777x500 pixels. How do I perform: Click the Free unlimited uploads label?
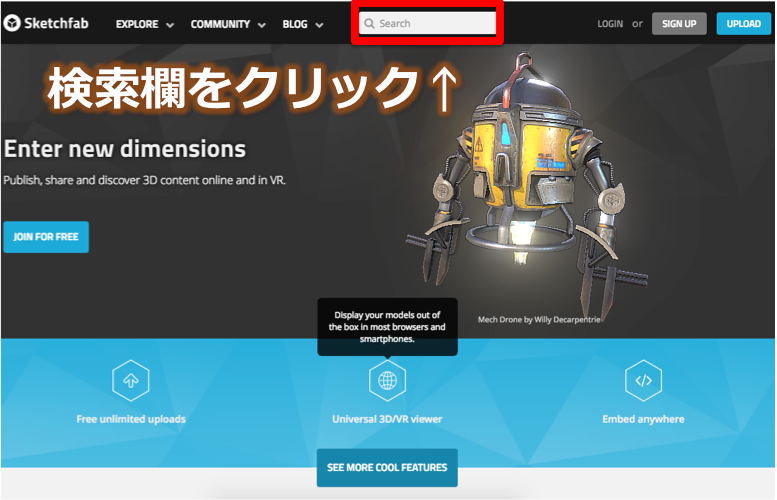pos(131,419)
